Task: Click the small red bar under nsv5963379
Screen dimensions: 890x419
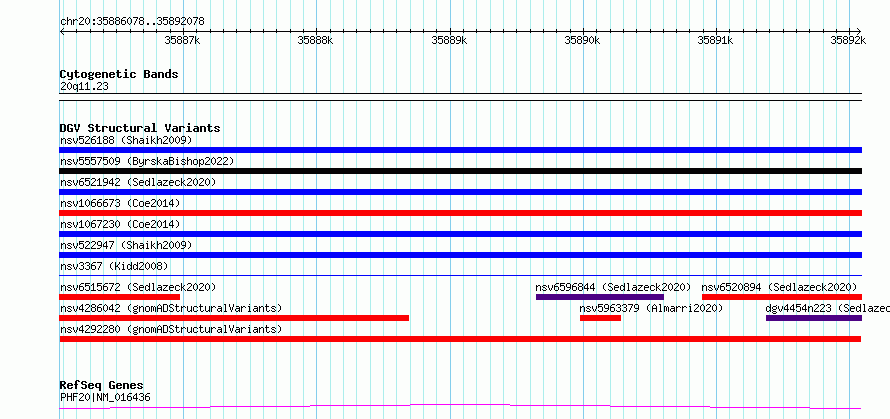Action: point(600,318)
